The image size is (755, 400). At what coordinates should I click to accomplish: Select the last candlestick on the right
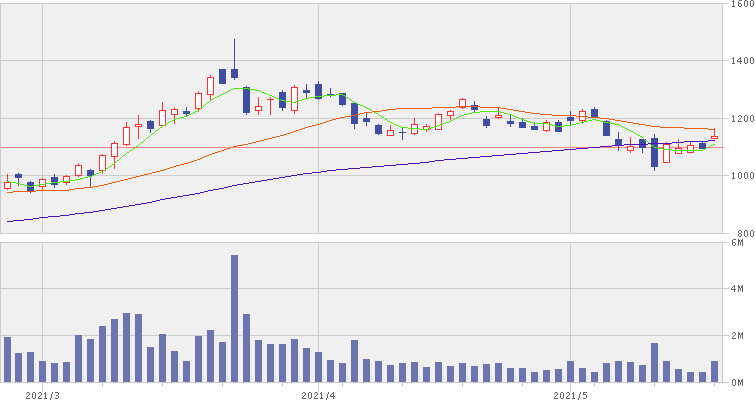coord(714,137)
